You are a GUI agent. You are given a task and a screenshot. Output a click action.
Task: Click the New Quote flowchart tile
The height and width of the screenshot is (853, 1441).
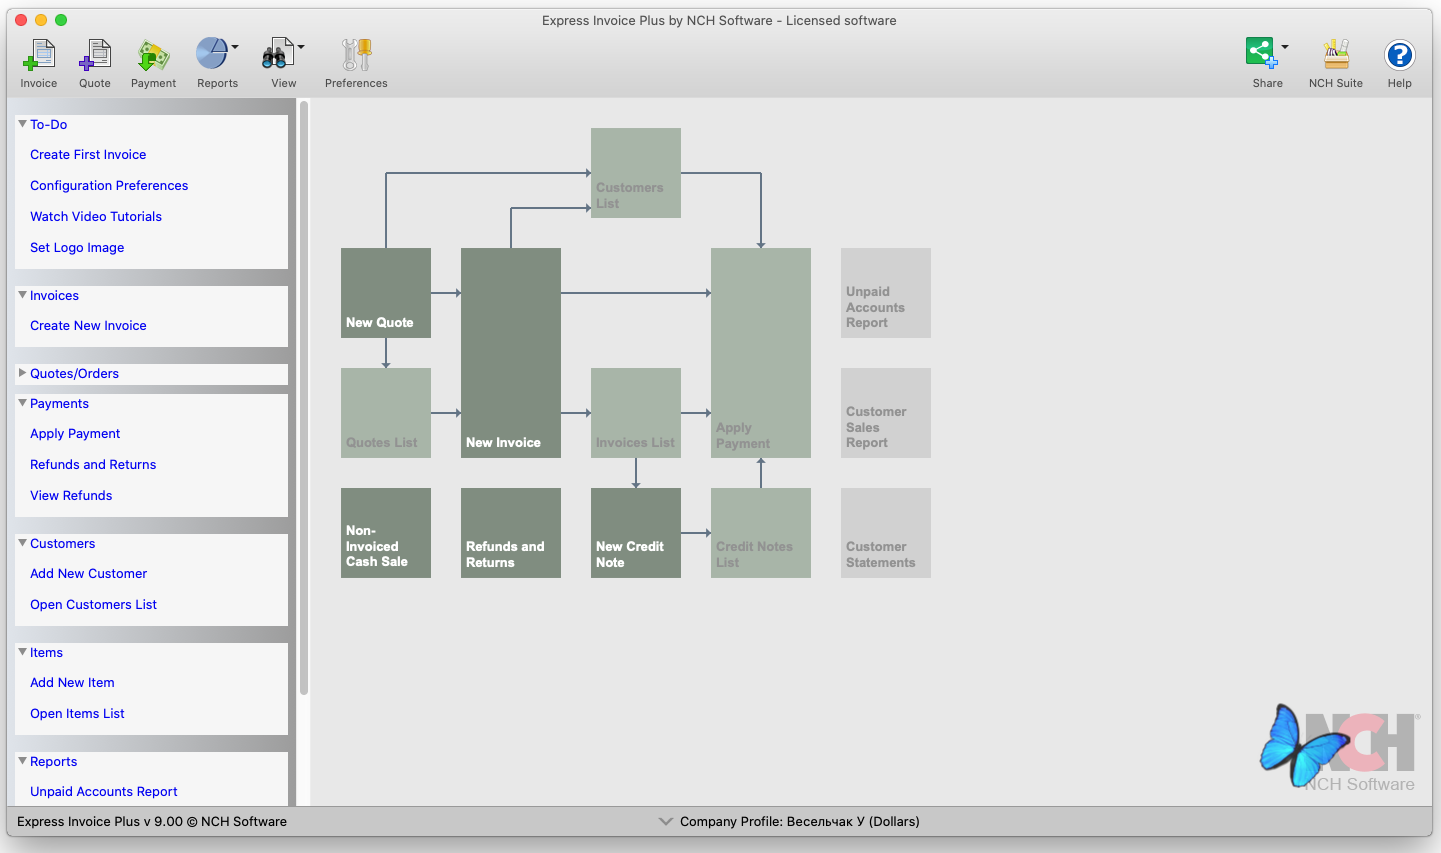pyautogui.click(x=386, y=293)
